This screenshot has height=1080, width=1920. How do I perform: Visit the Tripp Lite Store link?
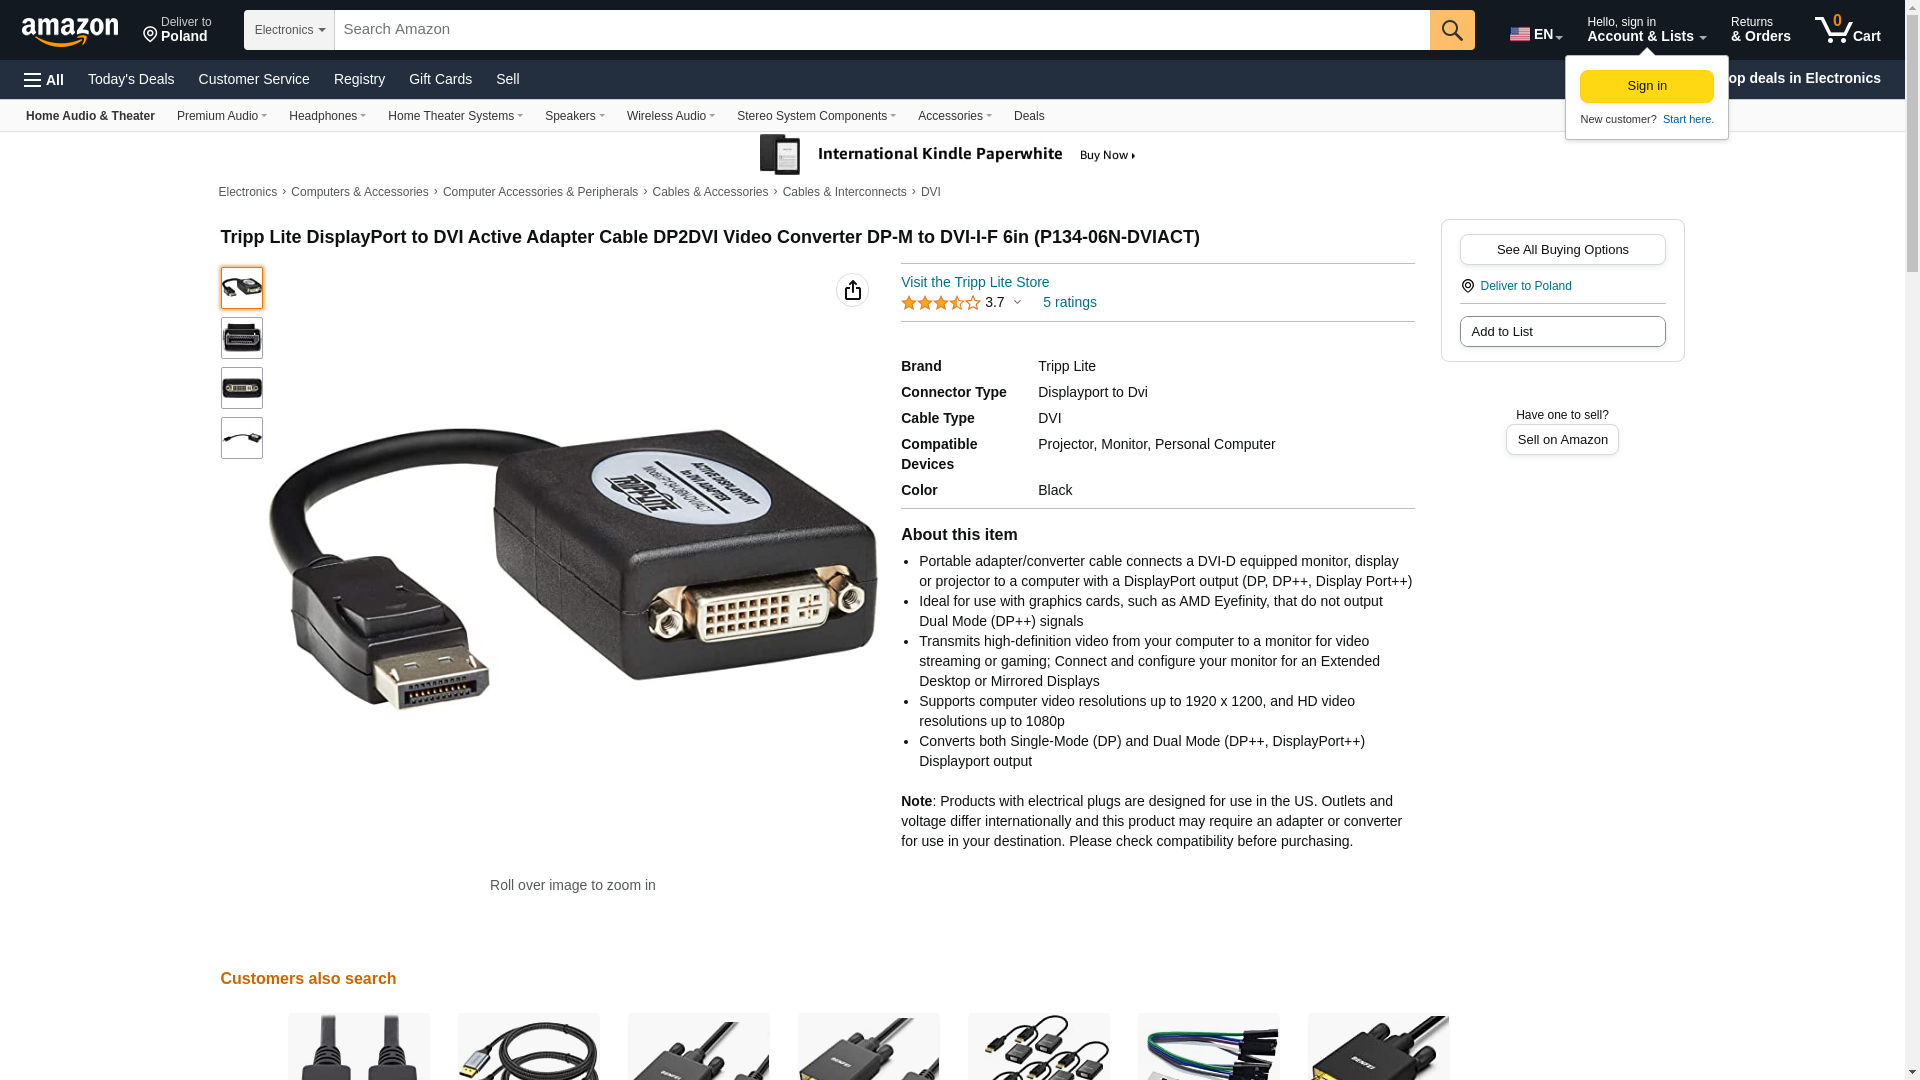click(x=975, y=282)
